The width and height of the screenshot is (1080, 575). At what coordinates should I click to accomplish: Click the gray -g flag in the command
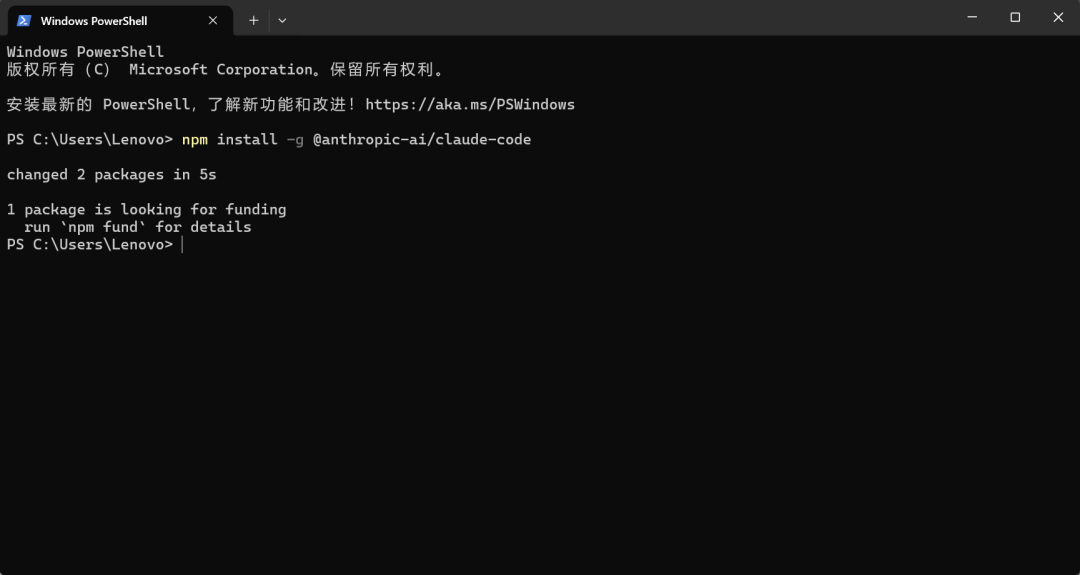click(295, 140)
